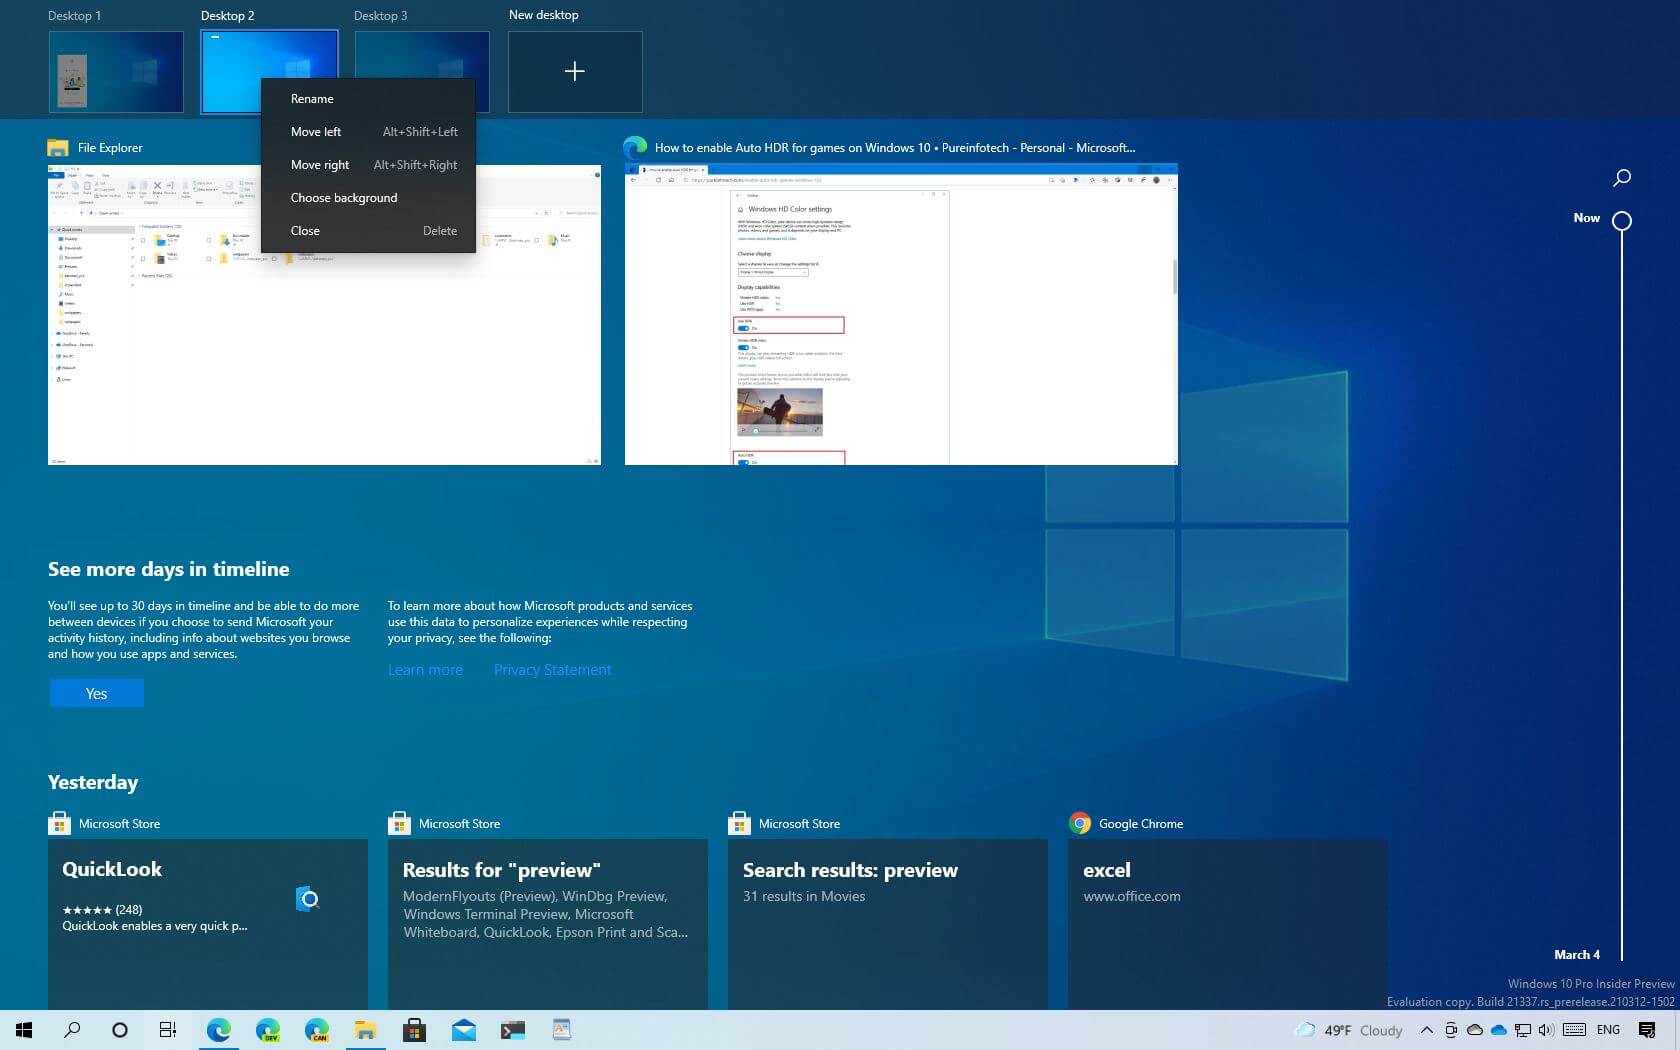Open the Mail app in taskbar
Screen dimensions: 1680x1050
(463, 1029)
